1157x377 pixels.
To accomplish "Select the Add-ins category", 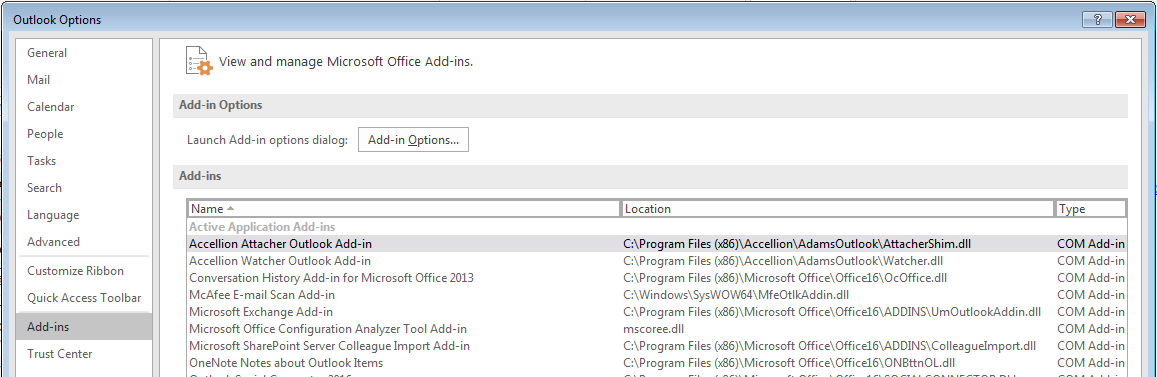I will point(84,326).
